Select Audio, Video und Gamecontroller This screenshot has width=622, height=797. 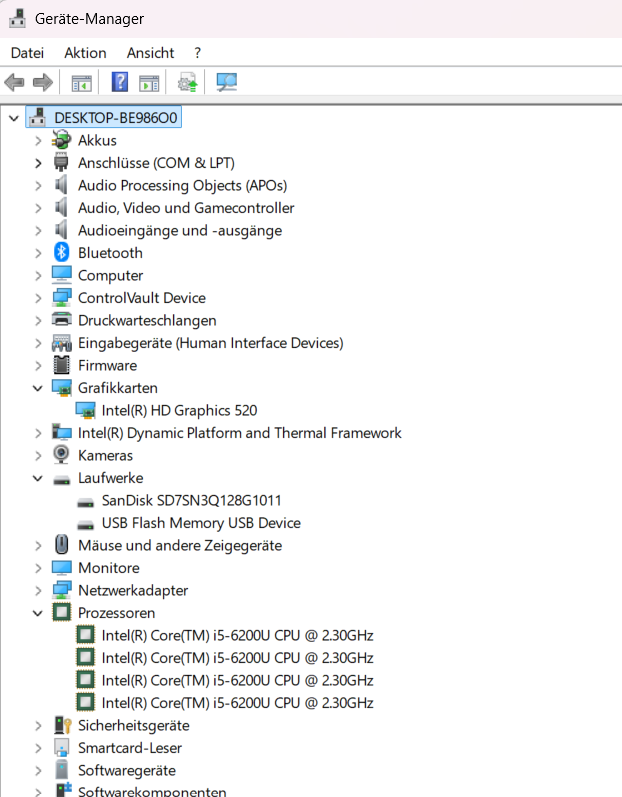click(186, 208)
